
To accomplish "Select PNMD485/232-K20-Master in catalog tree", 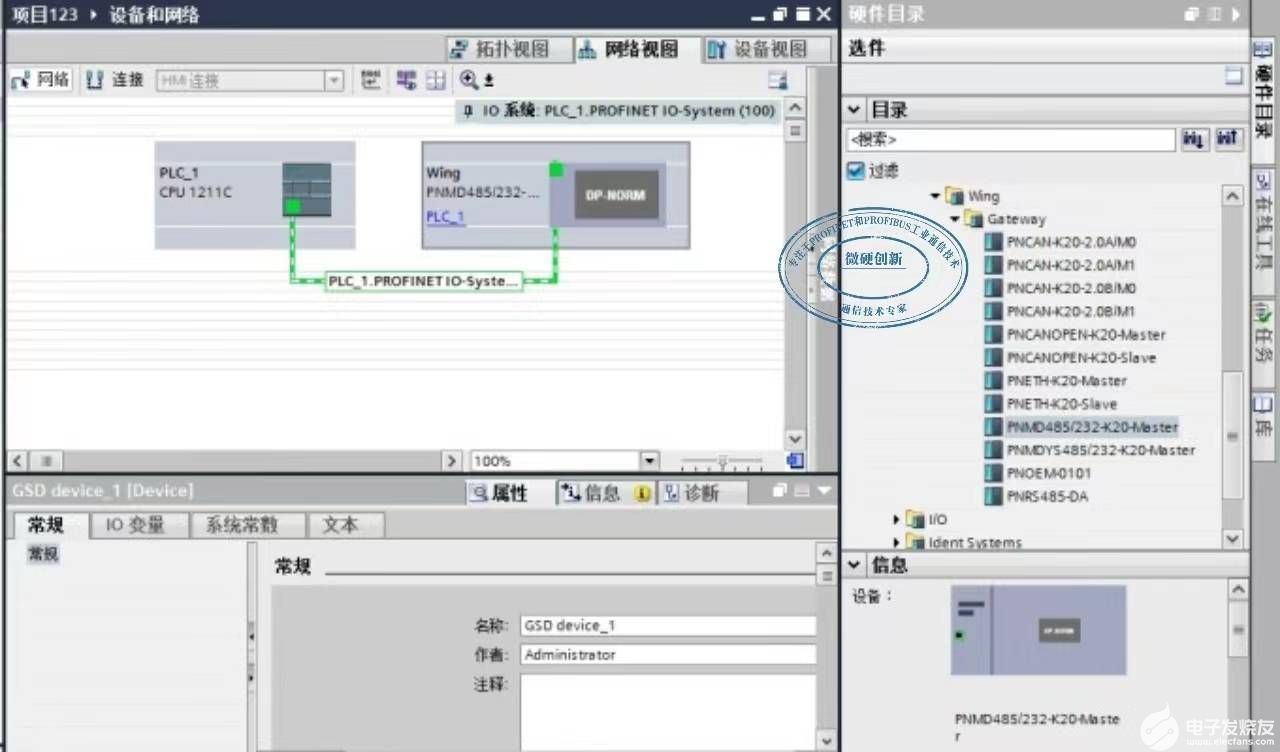I will coord(1081,427).
